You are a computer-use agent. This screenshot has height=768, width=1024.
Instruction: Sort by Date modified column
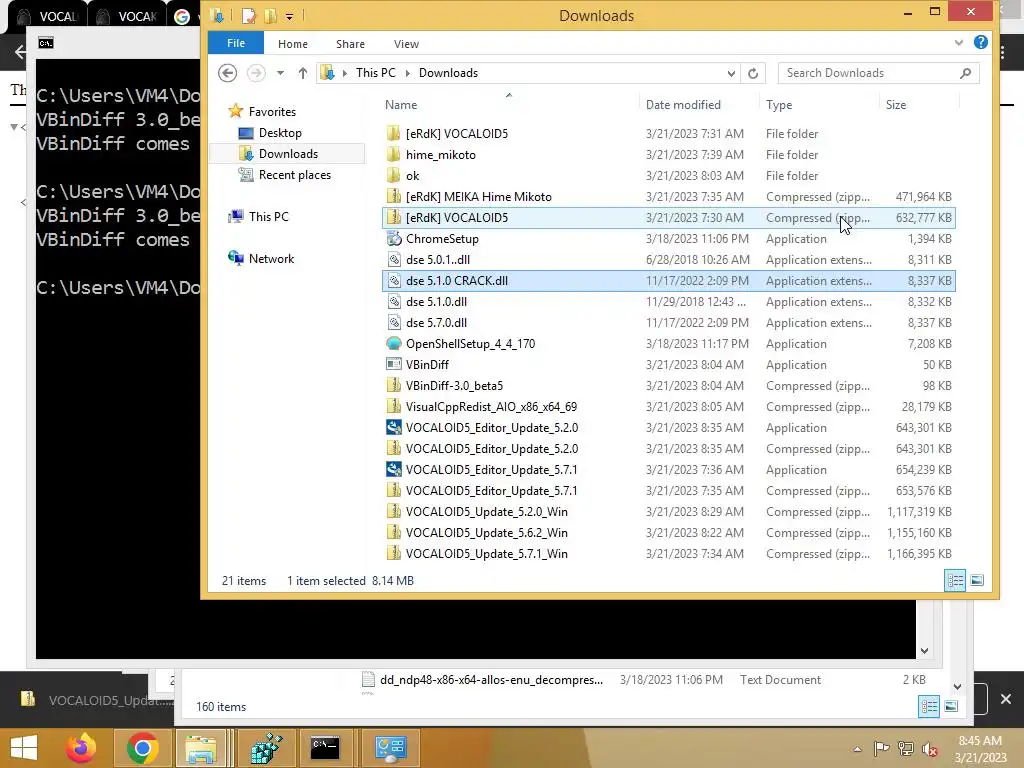[683, 104]
